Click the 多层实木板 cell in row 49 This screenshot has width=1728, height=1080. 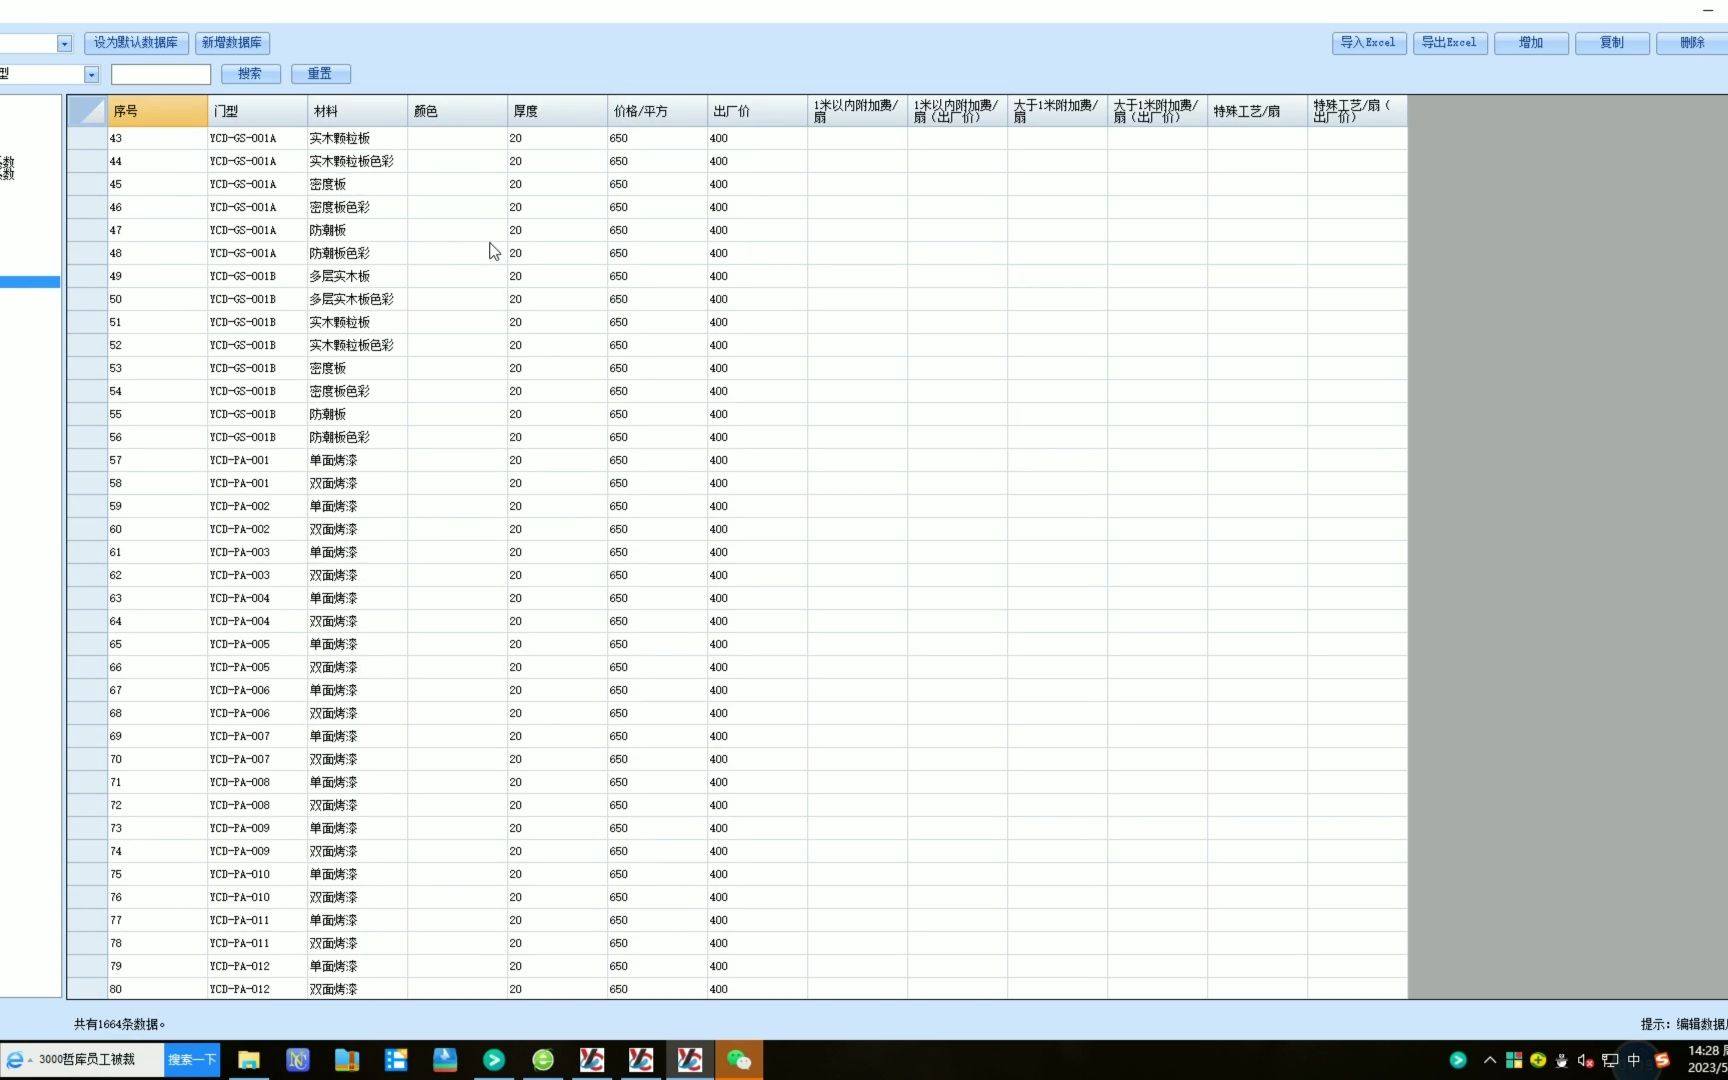pyautogui.click(x=358, y=276)
